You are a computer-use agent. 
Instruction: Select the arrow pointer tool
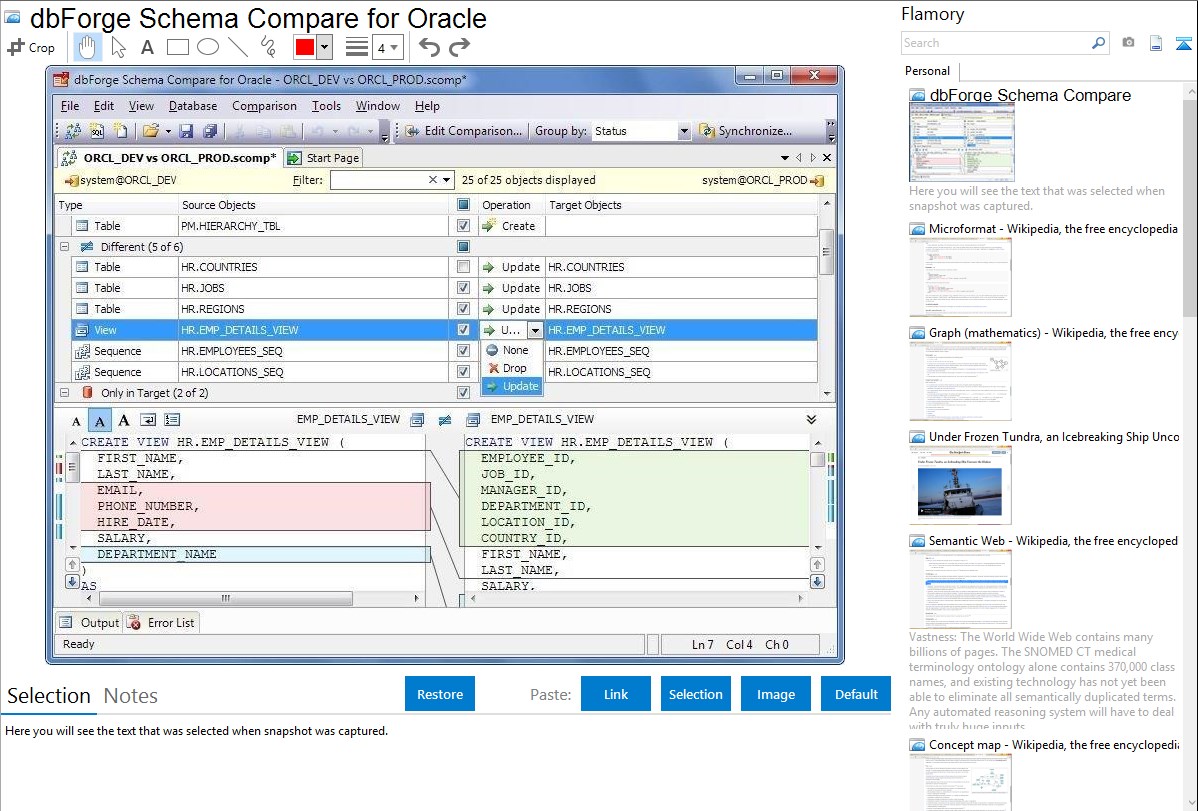tap(118, 47)
